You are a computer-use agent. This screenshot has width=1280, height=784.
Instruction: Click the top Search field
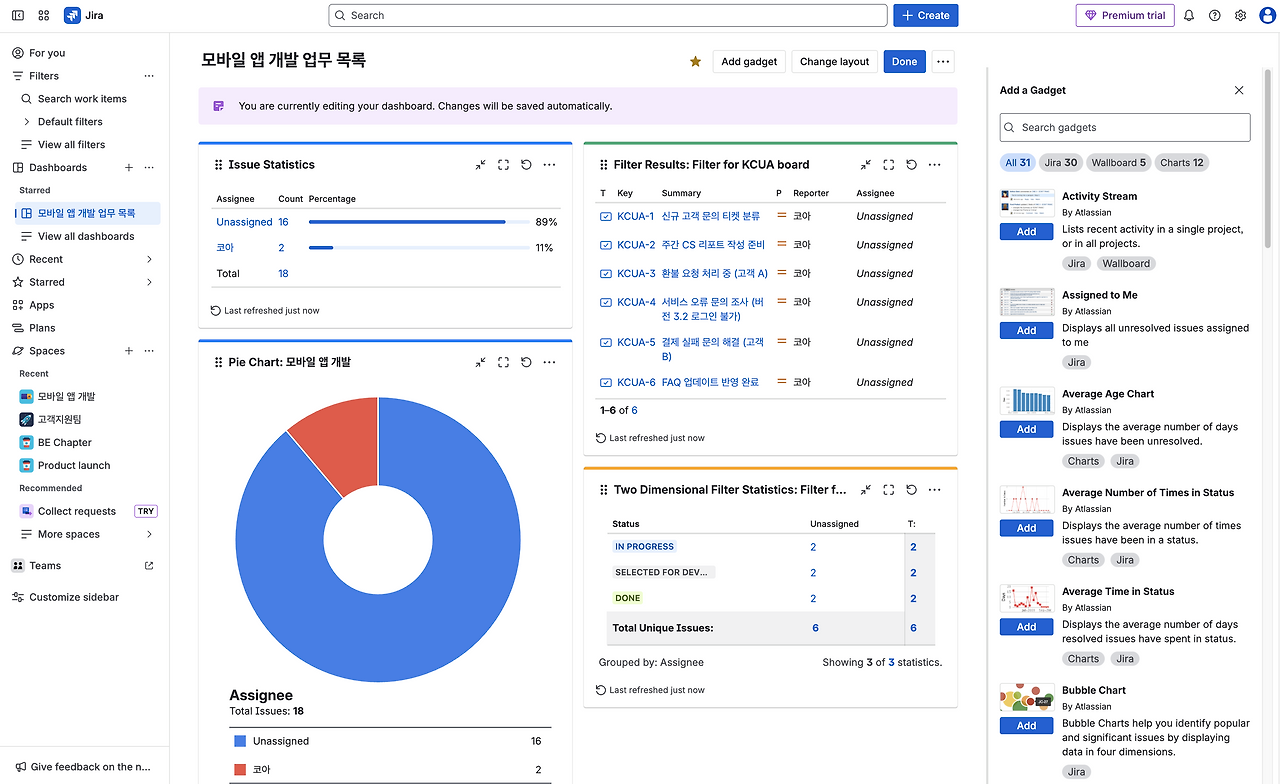point(608,15)
